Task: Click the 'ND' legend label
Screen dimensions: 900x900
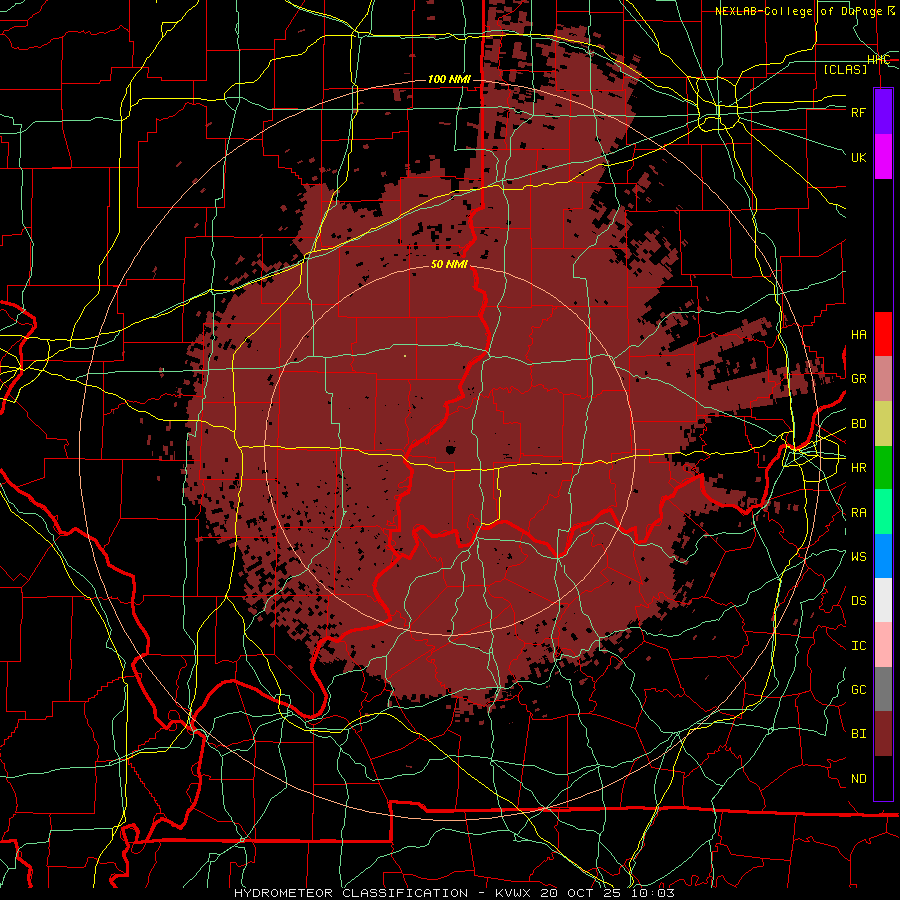Action: point(858,779)
